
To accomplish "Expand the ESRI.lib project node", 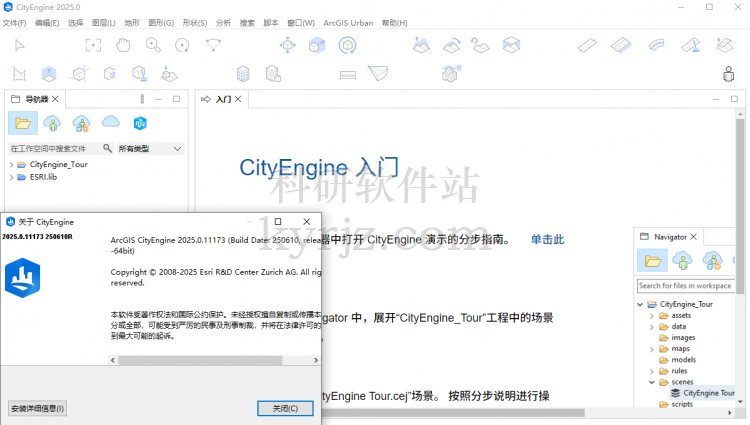I will click(x=11, y=177).
